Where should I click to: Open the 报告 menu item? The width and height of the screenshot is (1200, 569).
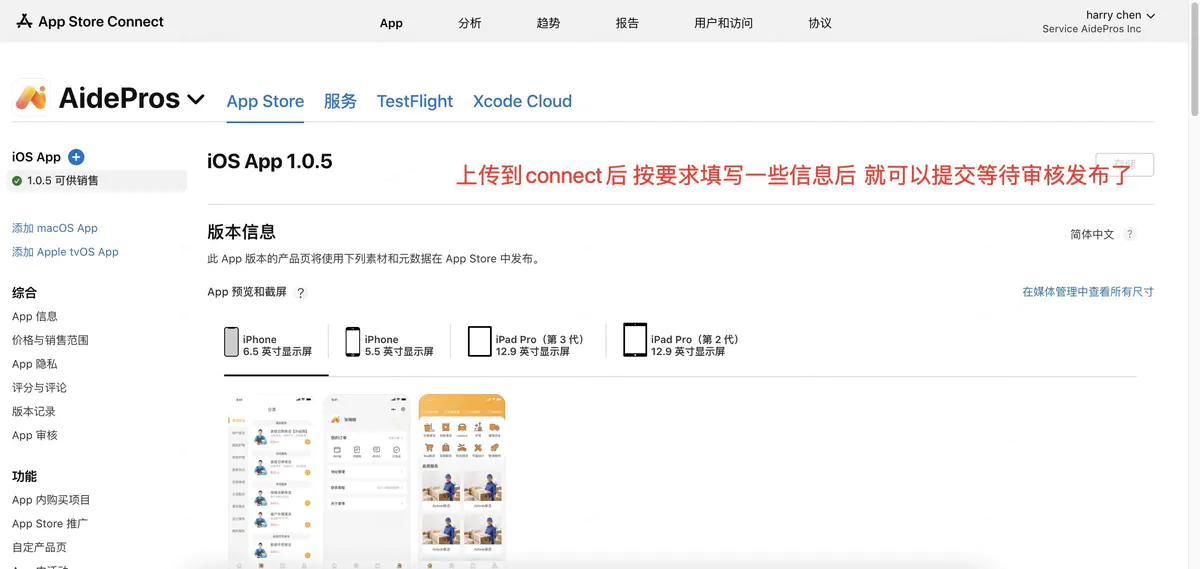coord(627,23)
